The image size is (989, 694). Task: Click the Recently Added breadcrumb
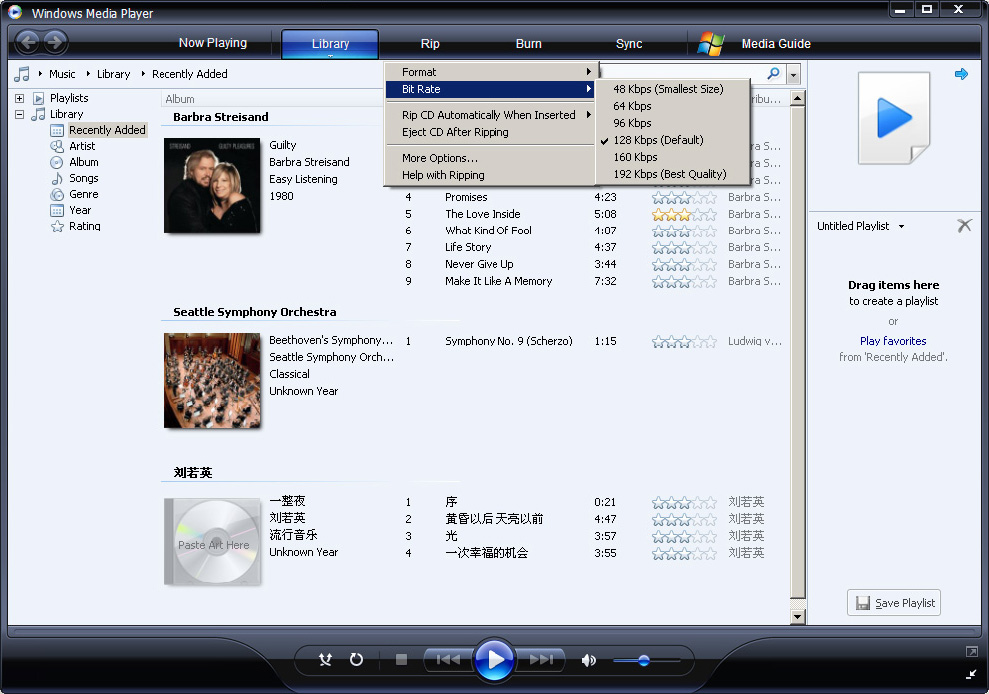pyautogui.click(x=190, y=74)
